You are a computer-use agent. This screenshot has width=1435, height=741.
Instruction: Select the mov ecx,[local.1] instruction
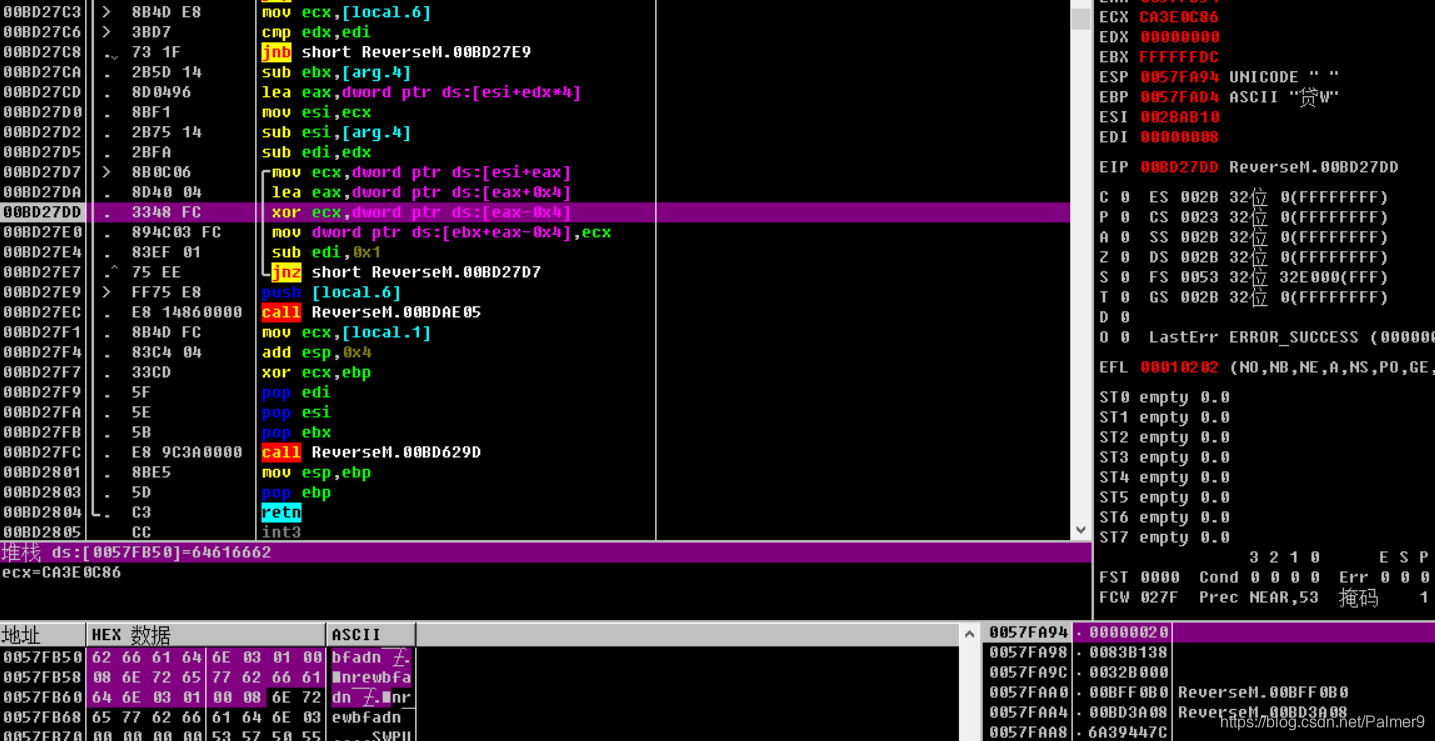coord(346,332)
